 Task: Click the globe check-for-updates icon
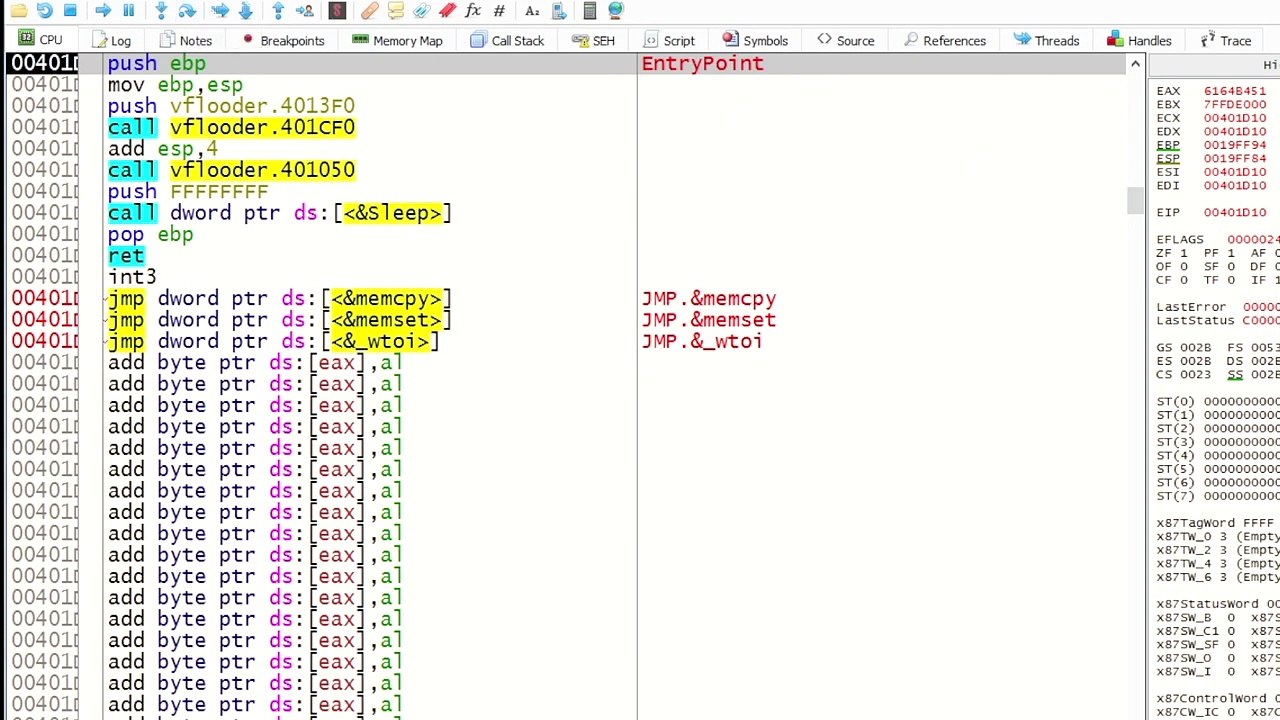pos(615,11)
